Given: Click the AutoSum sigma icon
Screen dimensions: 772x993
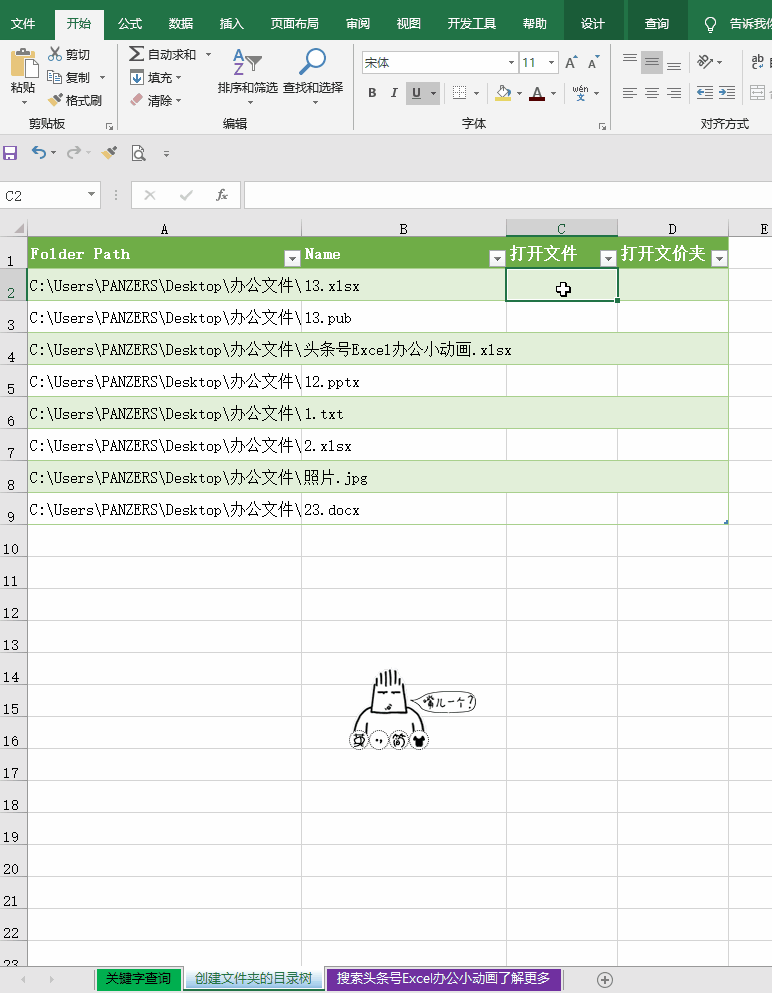Looking at the screenshot, I should [137, 54].
